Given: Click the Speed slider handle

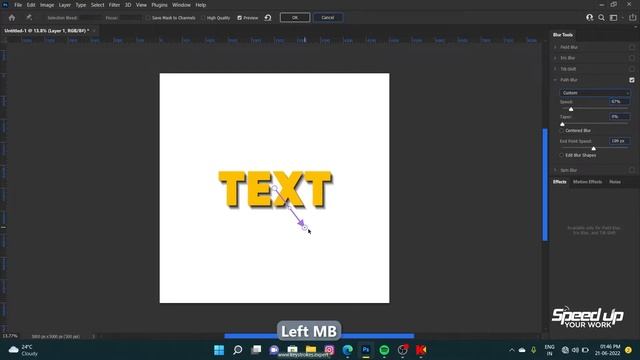Looking at the screenshot, I should [571, 109].
